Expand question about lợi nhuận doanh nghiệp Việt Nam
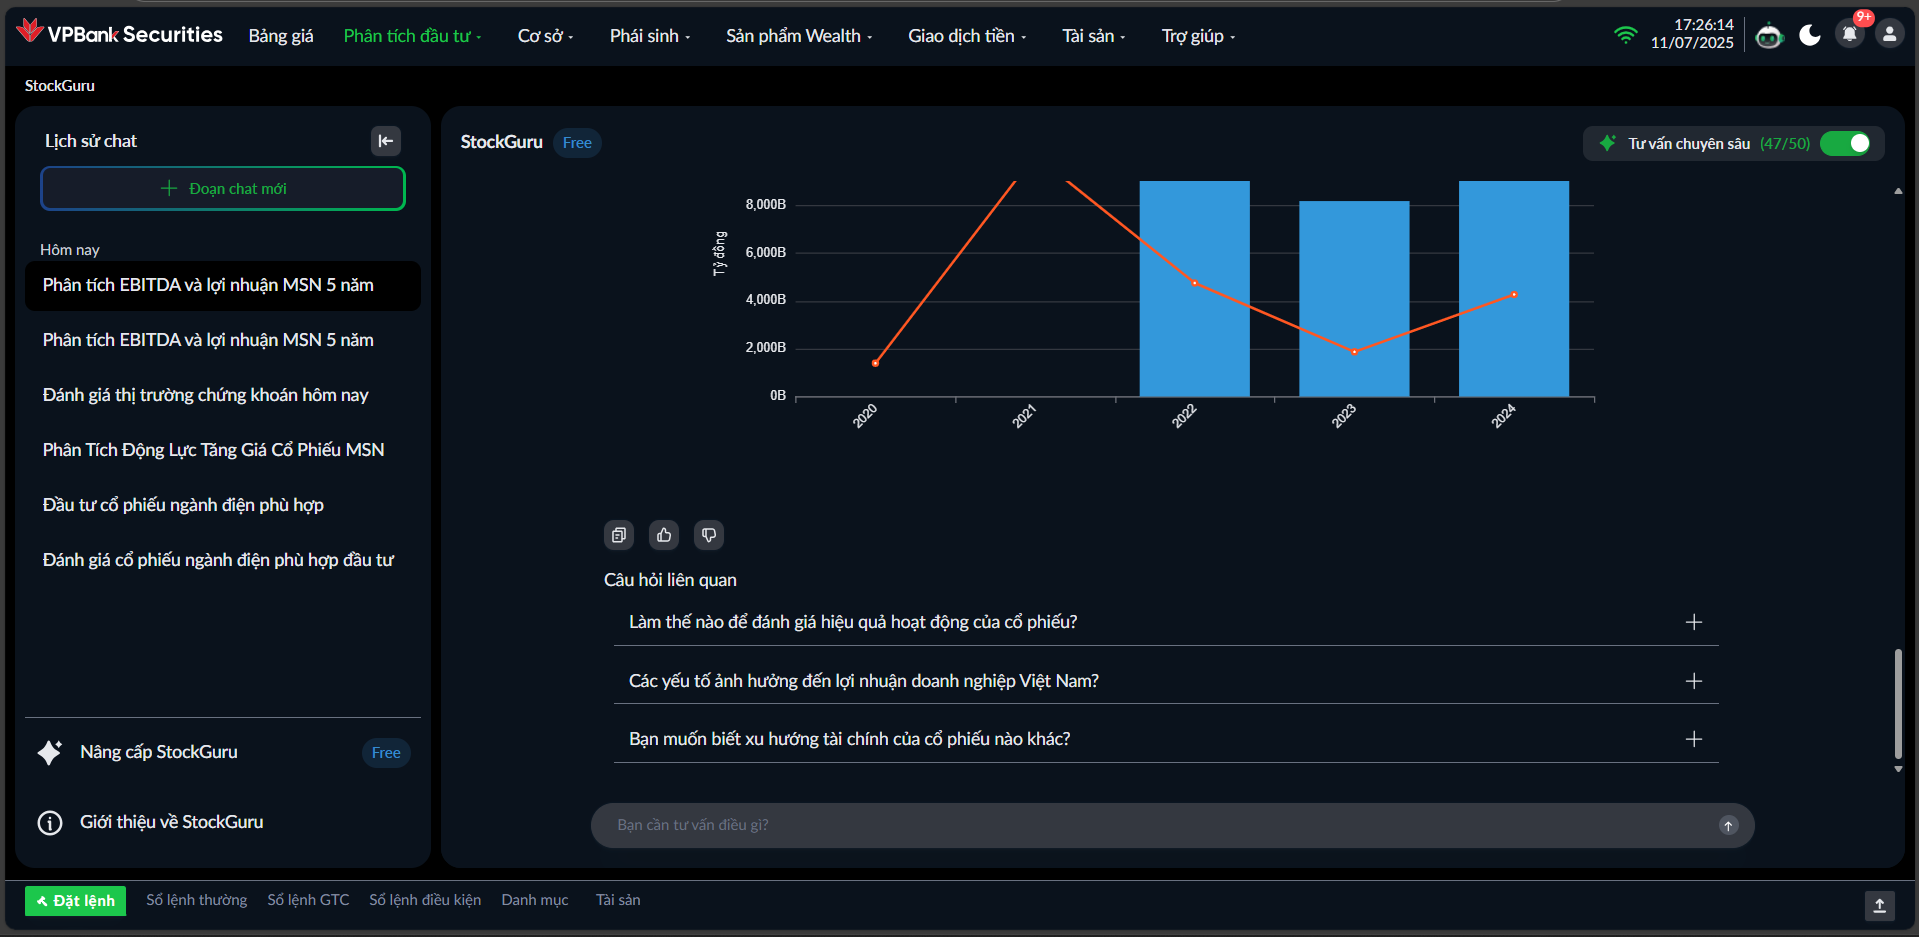 [x=1693, y=681]
